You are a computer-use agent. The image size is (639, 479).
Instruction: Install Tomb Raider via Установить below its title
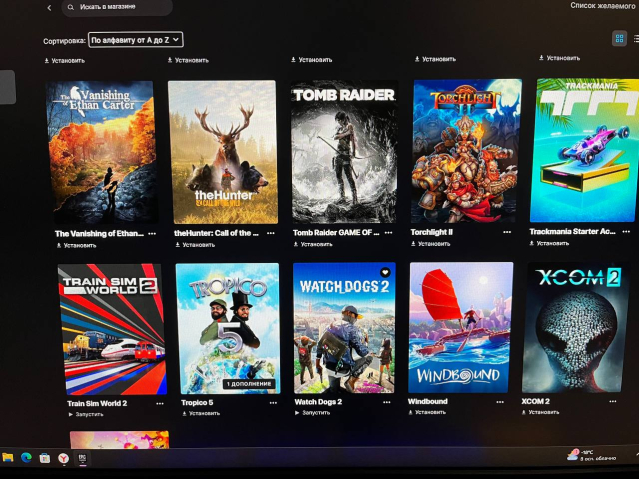click(313, 245)
